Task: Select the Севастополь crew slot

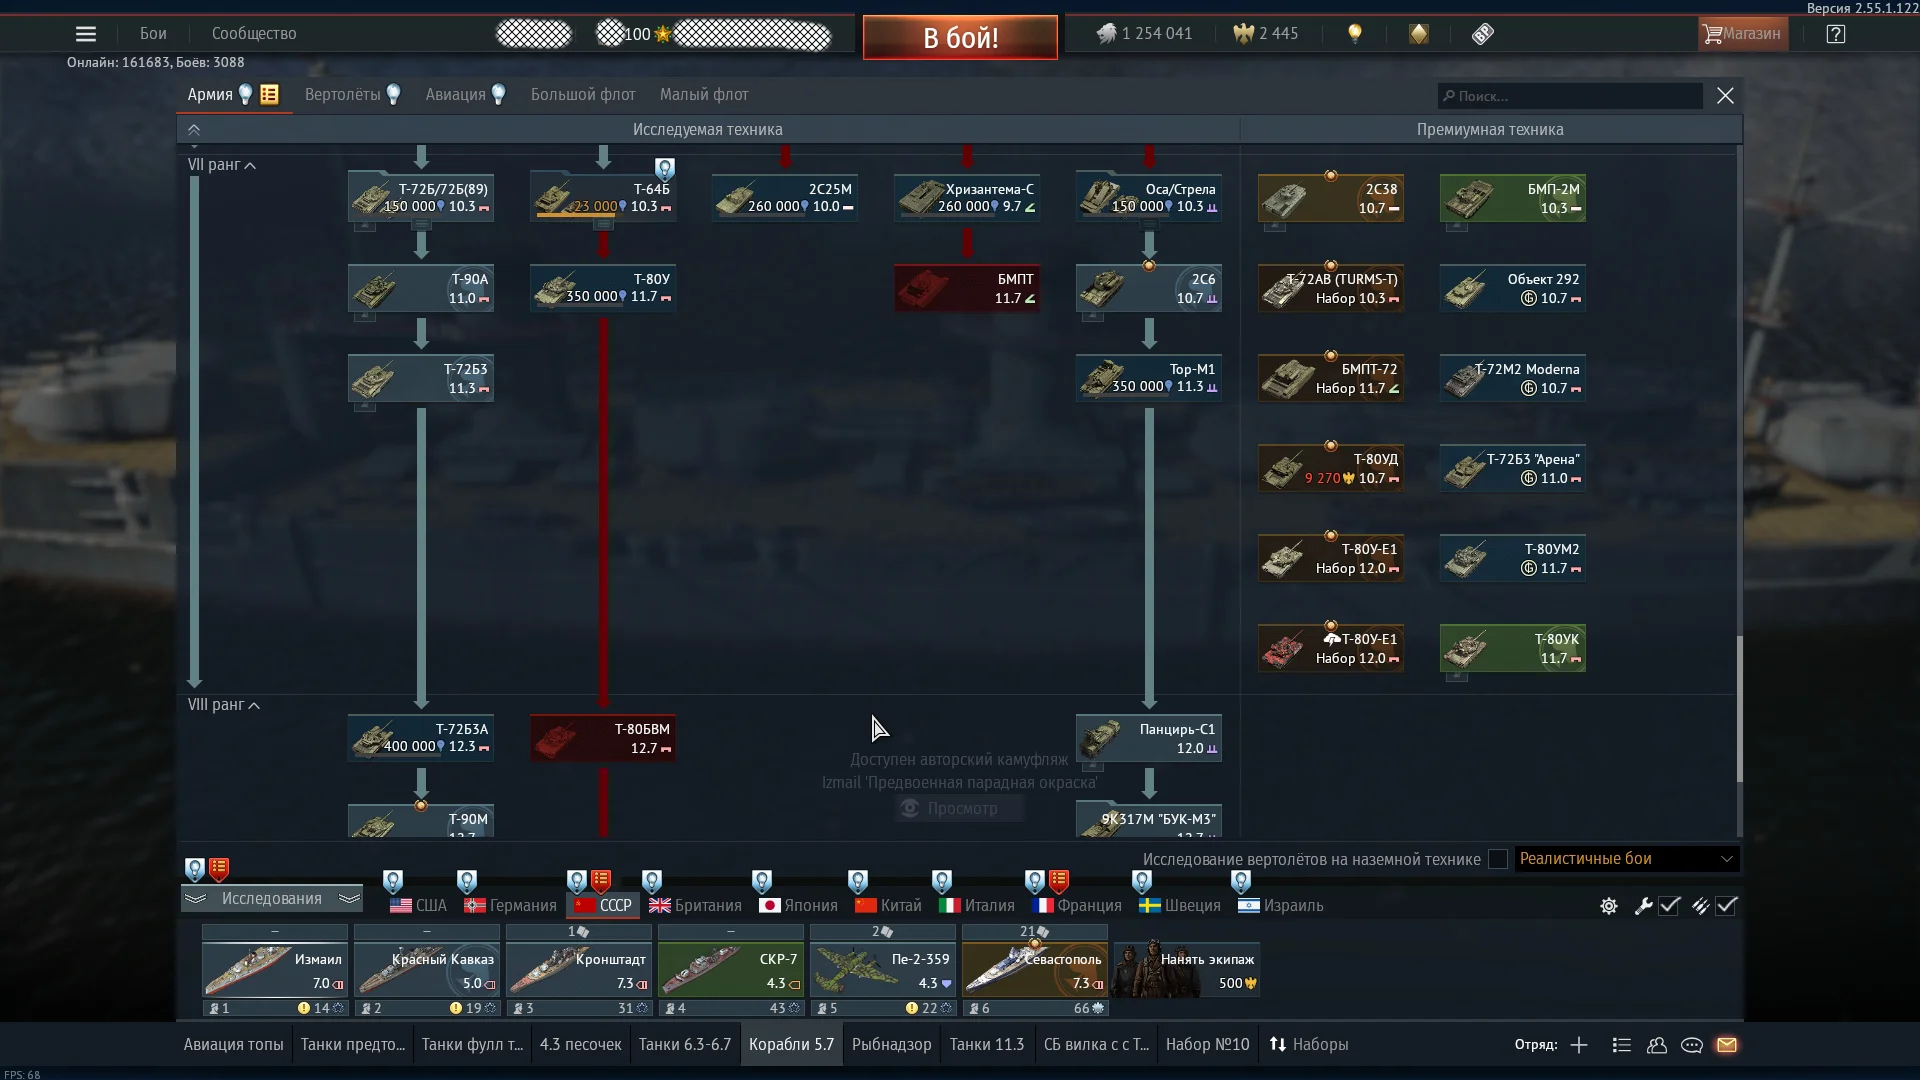Action: [x=1035, y=970]
